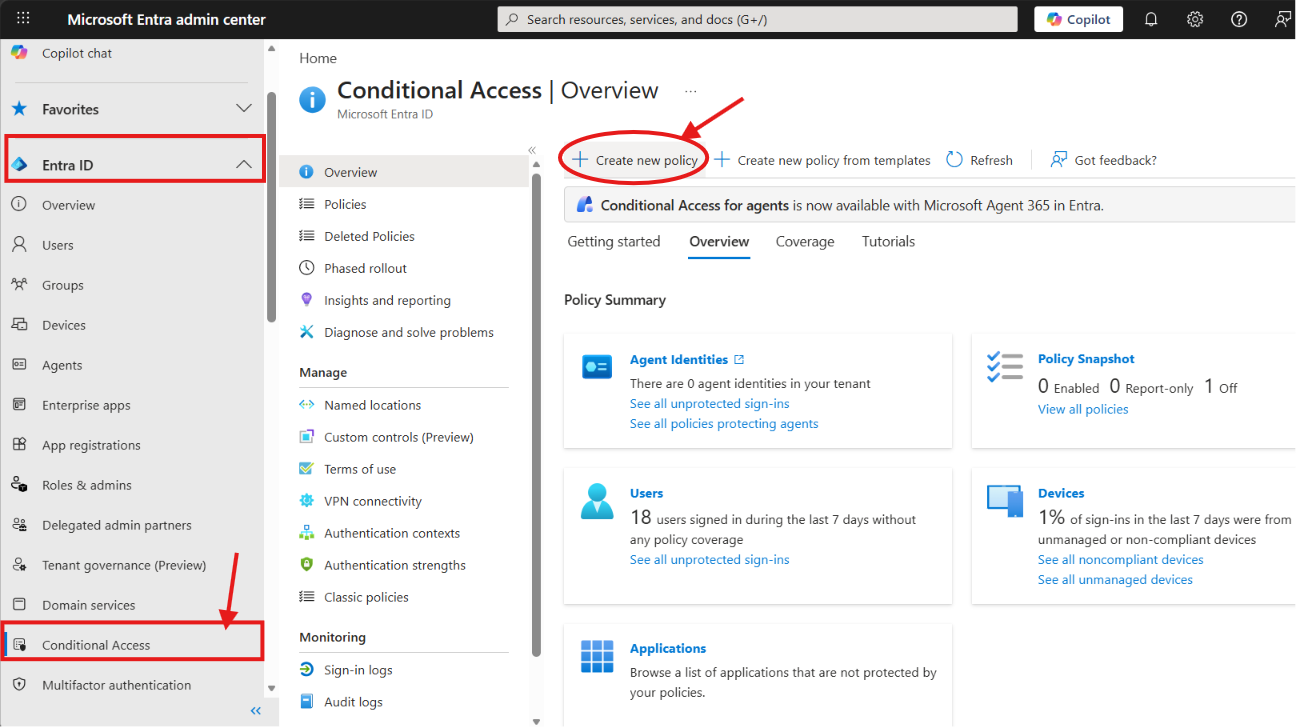
Task: Click Create new policy
Action: point(635,160)
